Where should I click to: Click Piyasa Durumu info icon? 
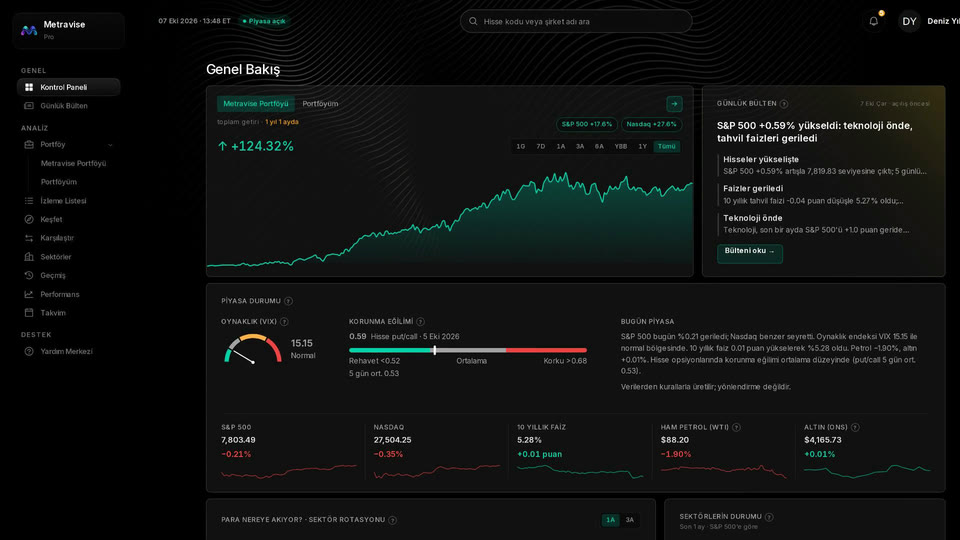pos(288,301)
